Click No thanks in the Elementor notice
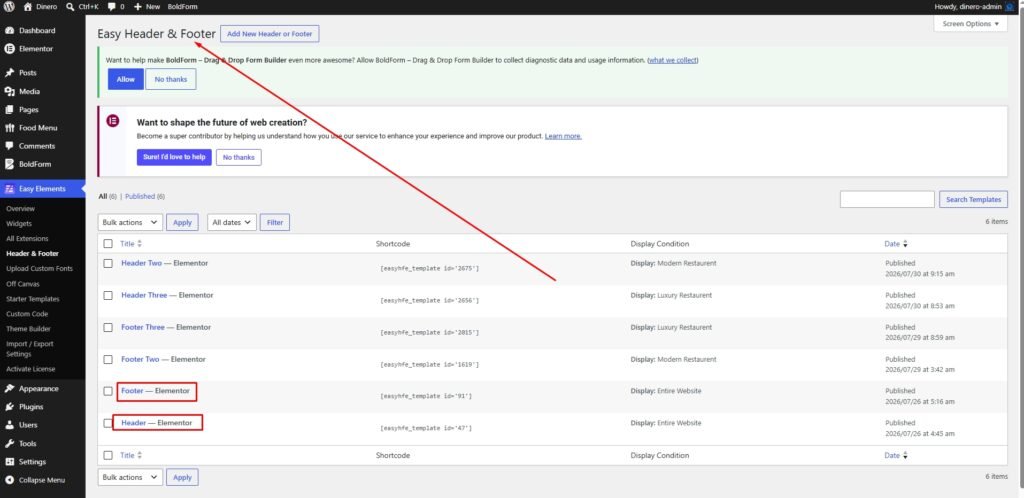1024x498 pixels. 239,157
